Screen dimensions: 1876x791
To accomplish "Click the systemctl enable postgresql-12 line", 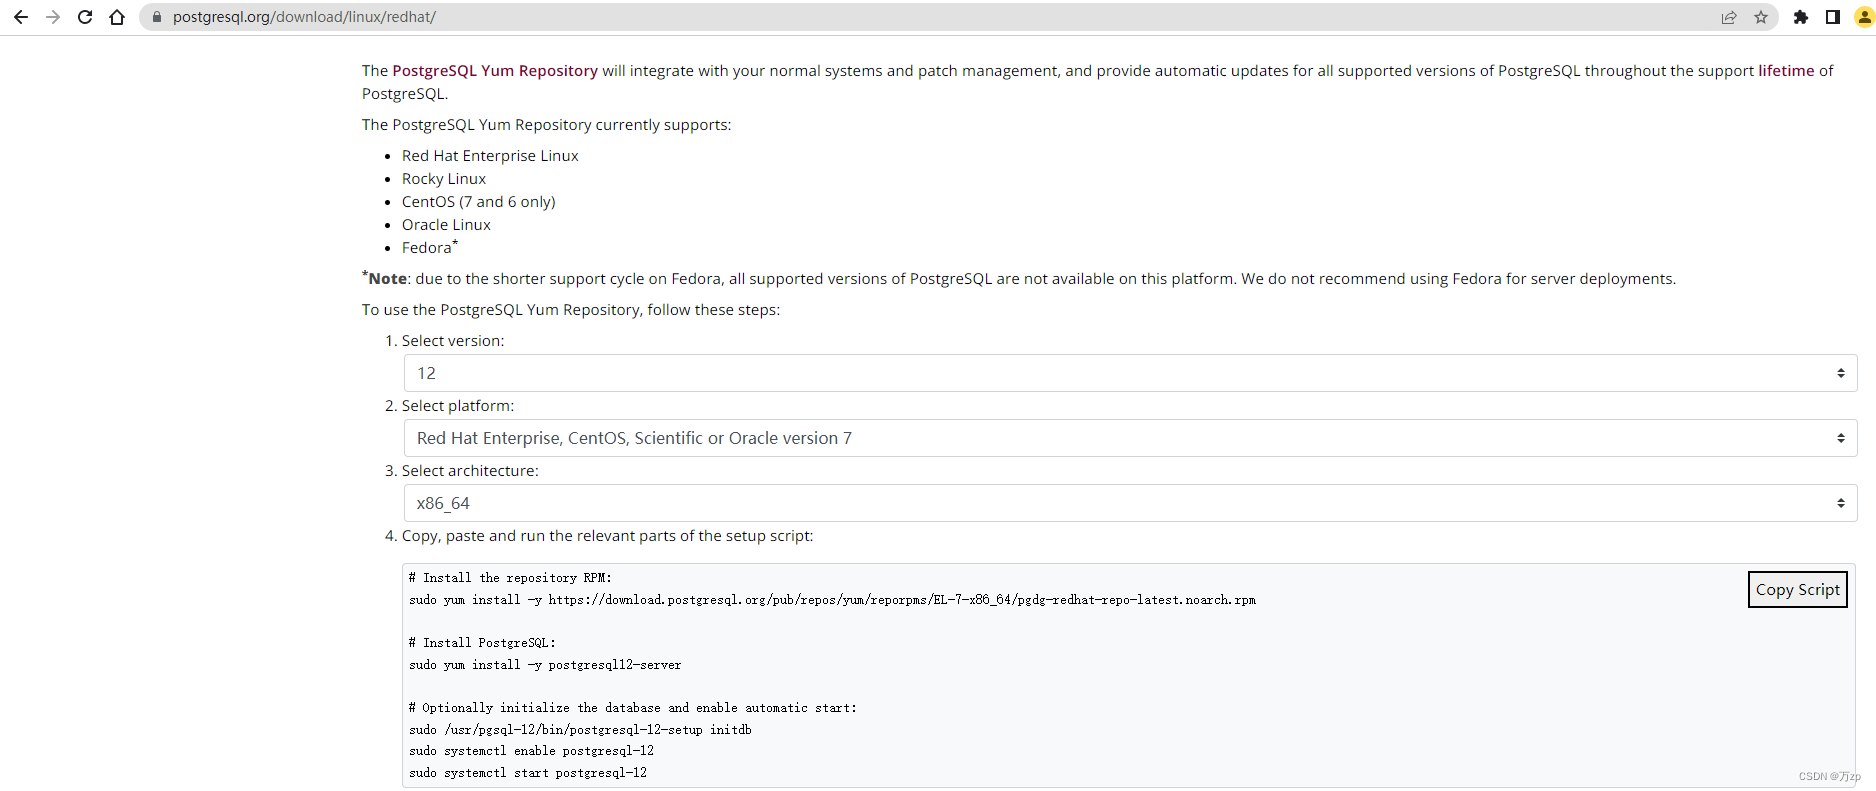I will point(531,751).
